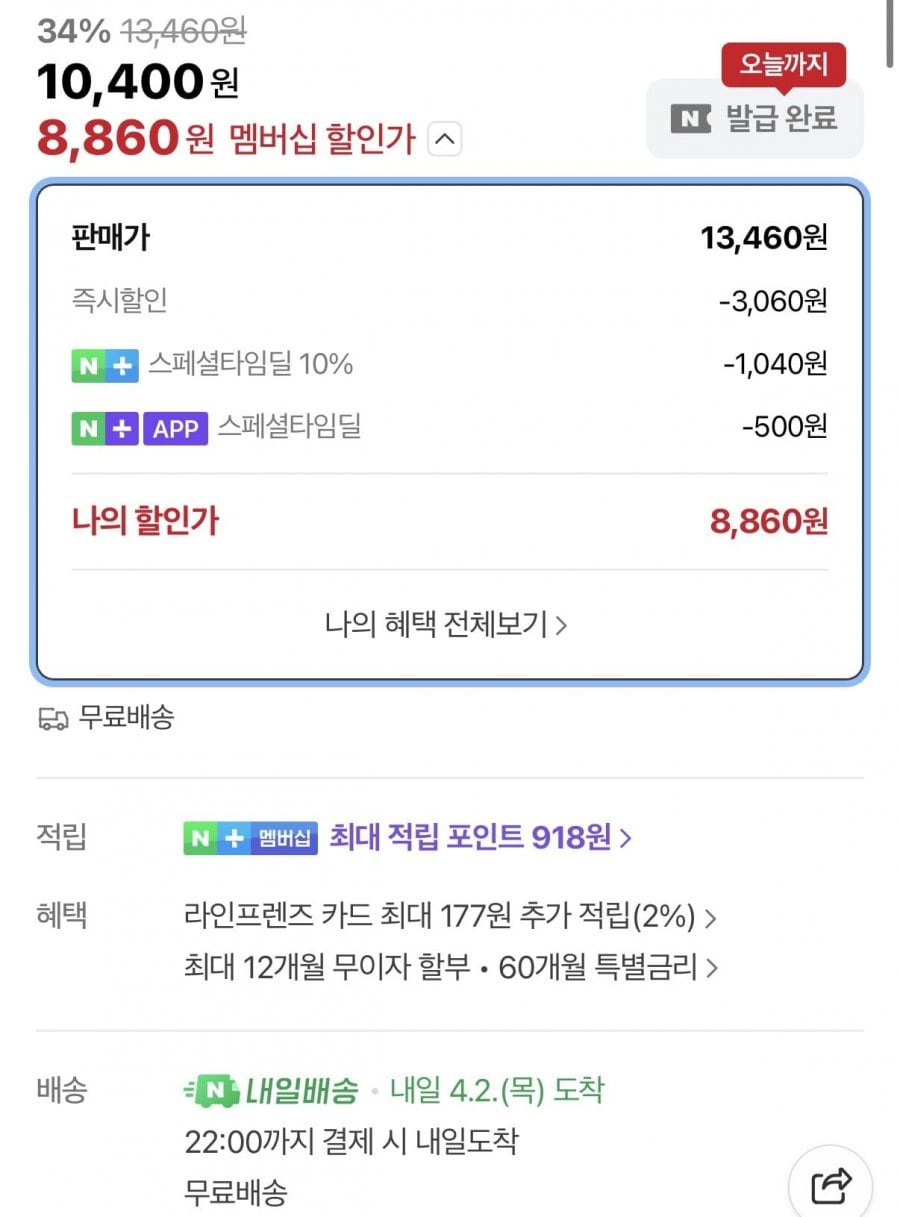Image resolution: width=900 pixels, height=1217 pixels.
Task: Tap the N coupon icon in 발급 완료
Action: tap(690, 118)
